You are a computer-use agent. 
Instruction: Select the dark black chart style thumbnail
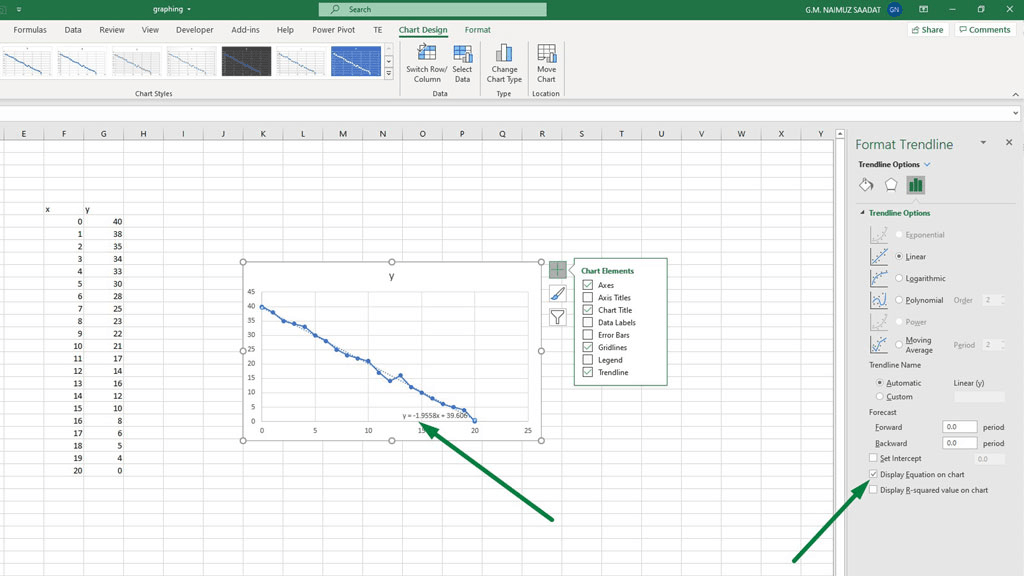click(246, 61)
